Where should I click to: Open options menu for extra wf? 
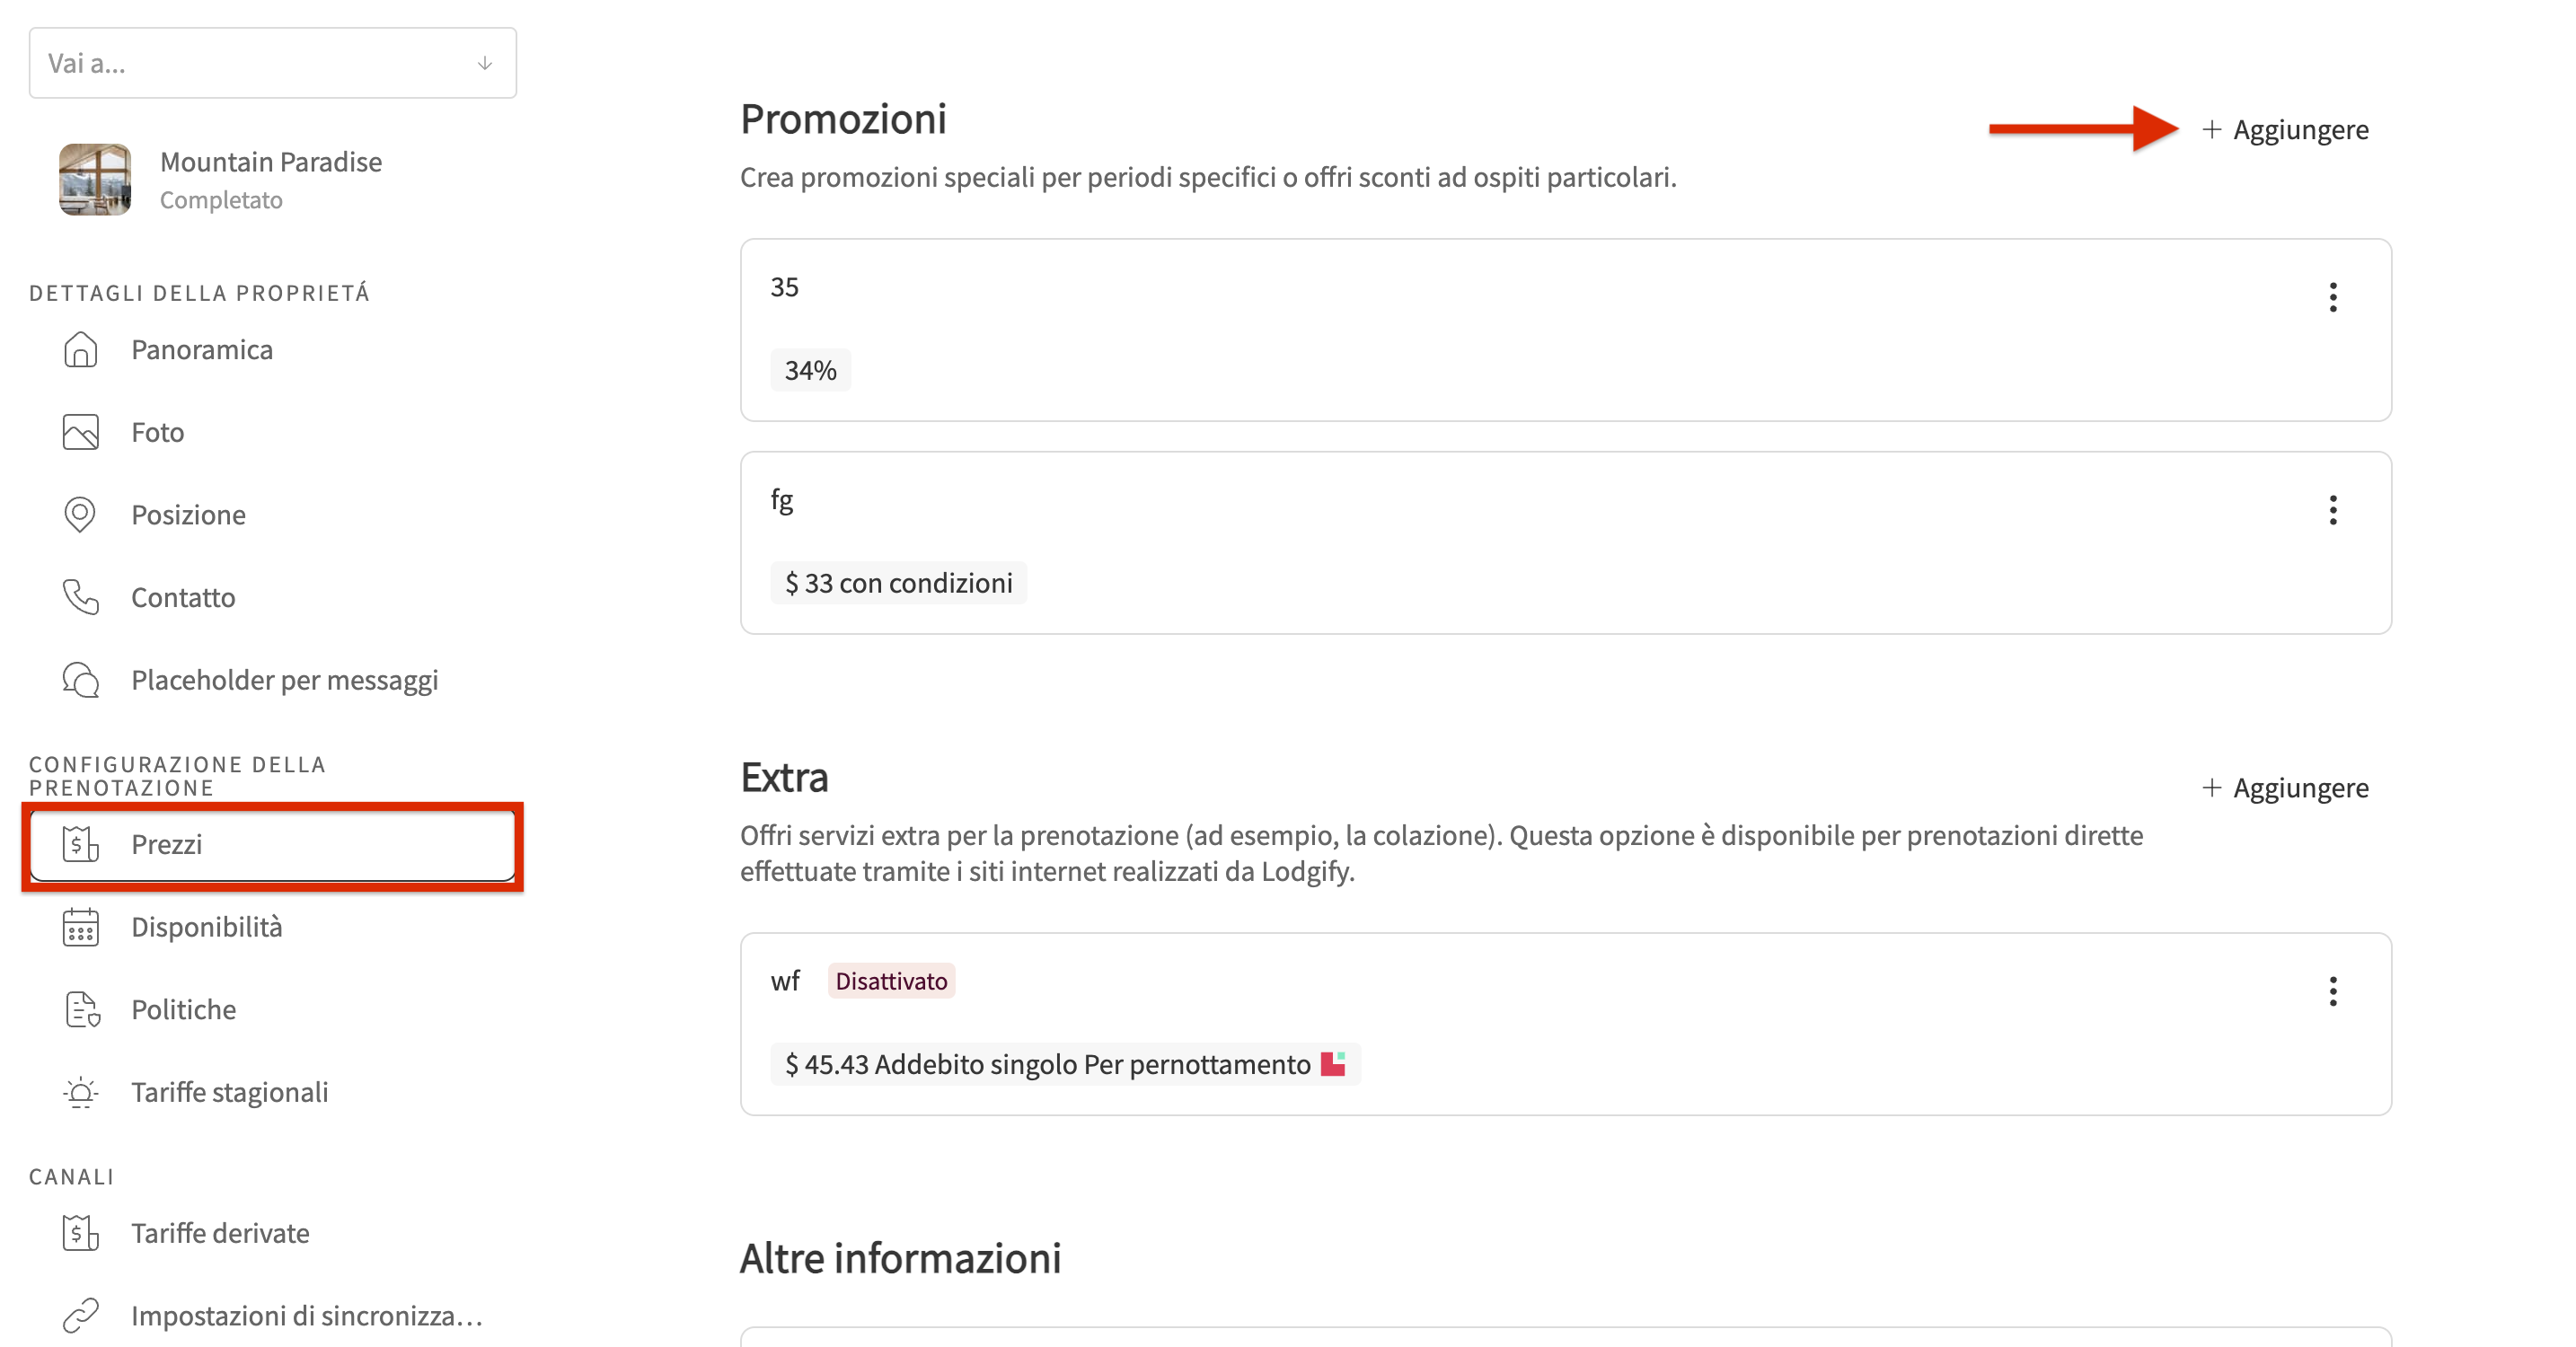(x=2333, y=991)
